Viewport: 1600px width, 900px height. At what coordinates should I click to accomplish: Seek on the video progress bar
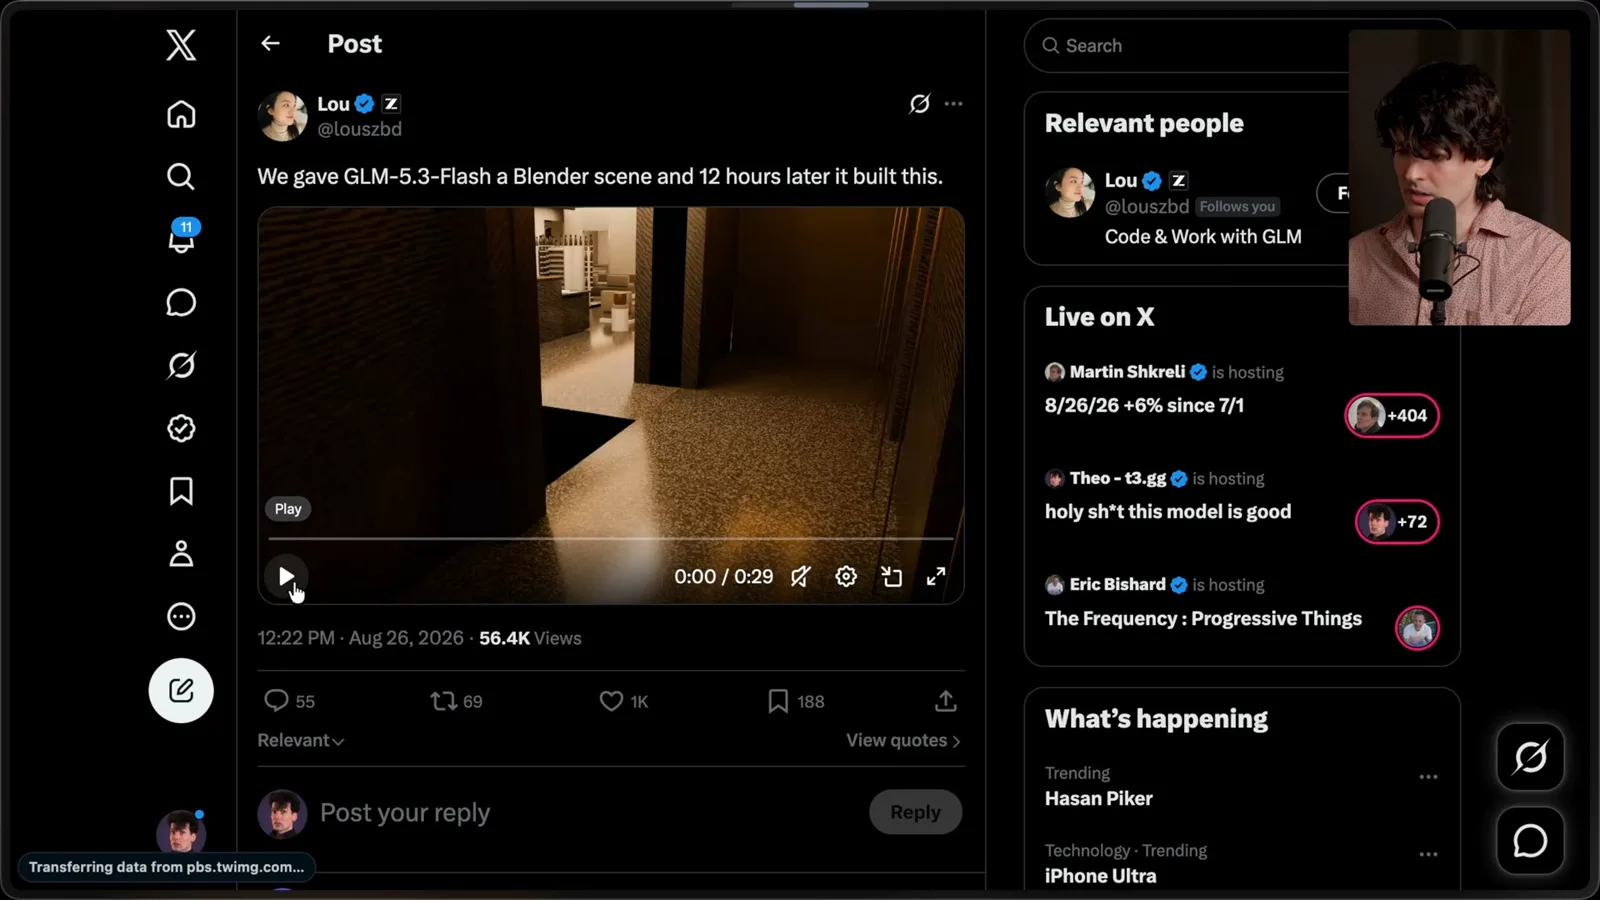coord(610,539)
